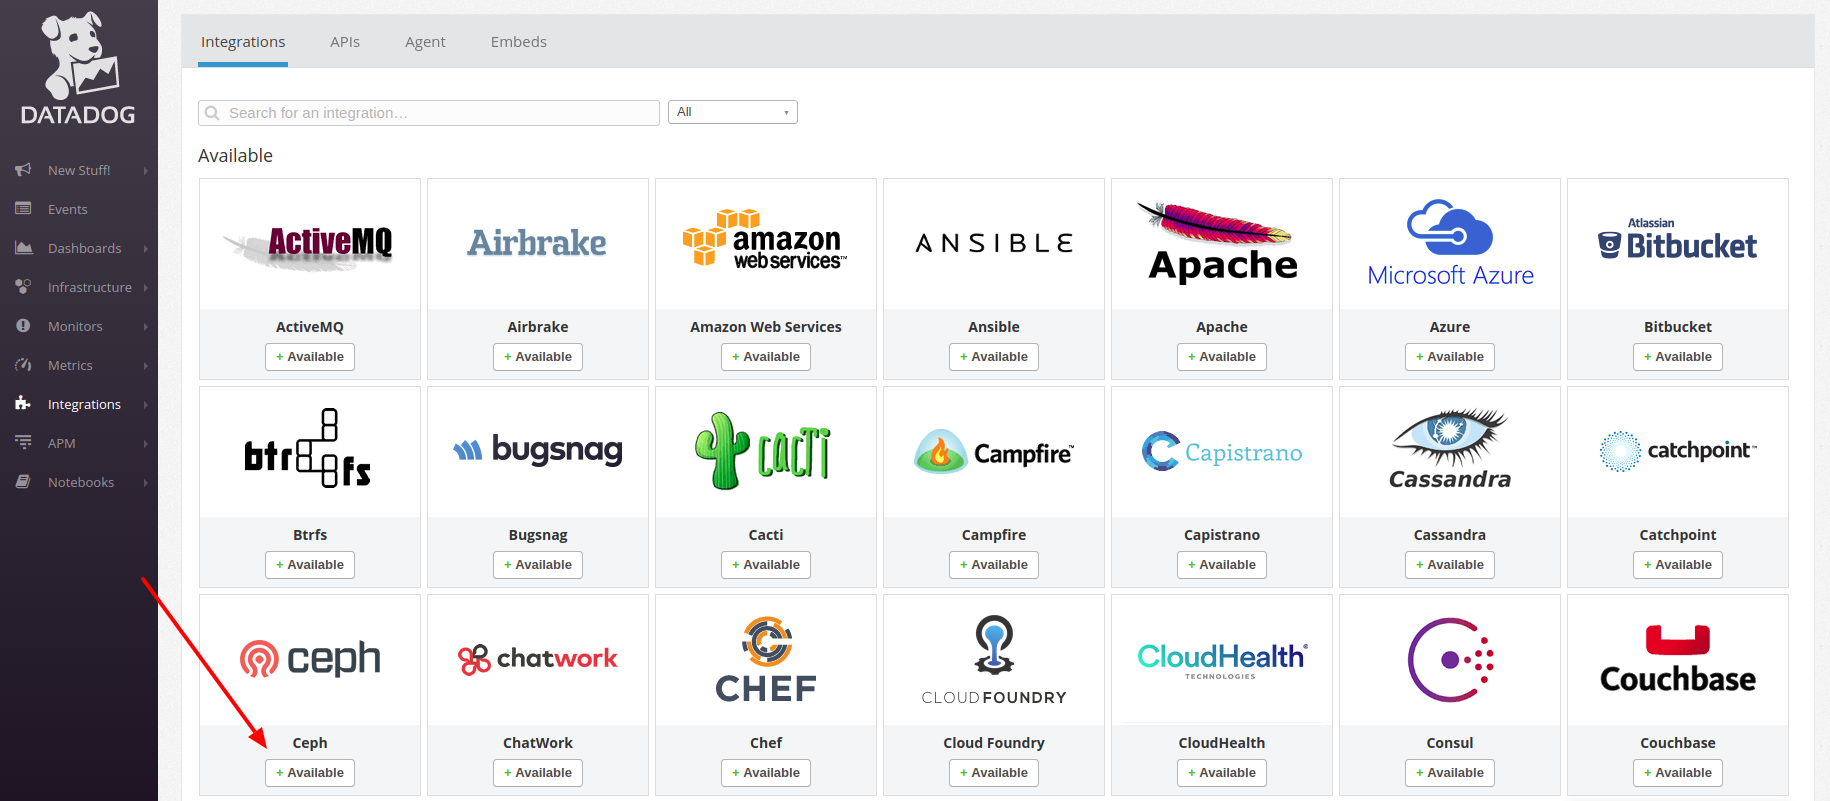Open the Cloud Foundry logo tile

(x=994, y=660)
